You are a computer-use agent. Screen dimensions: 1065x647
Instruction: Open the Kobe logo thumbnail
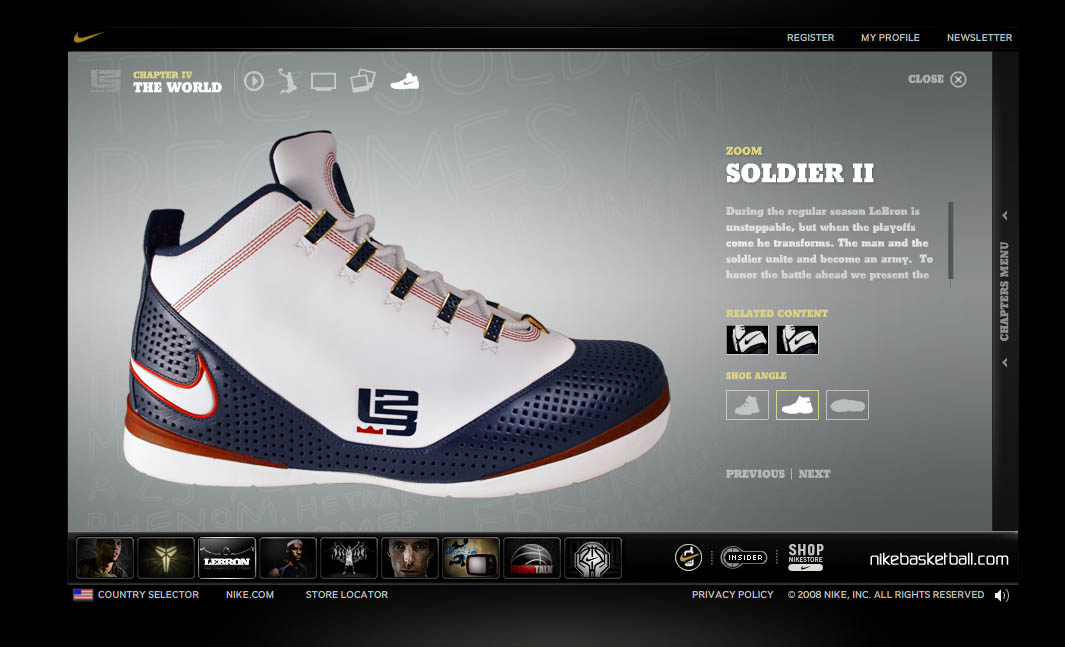click(x=166, y=558)
